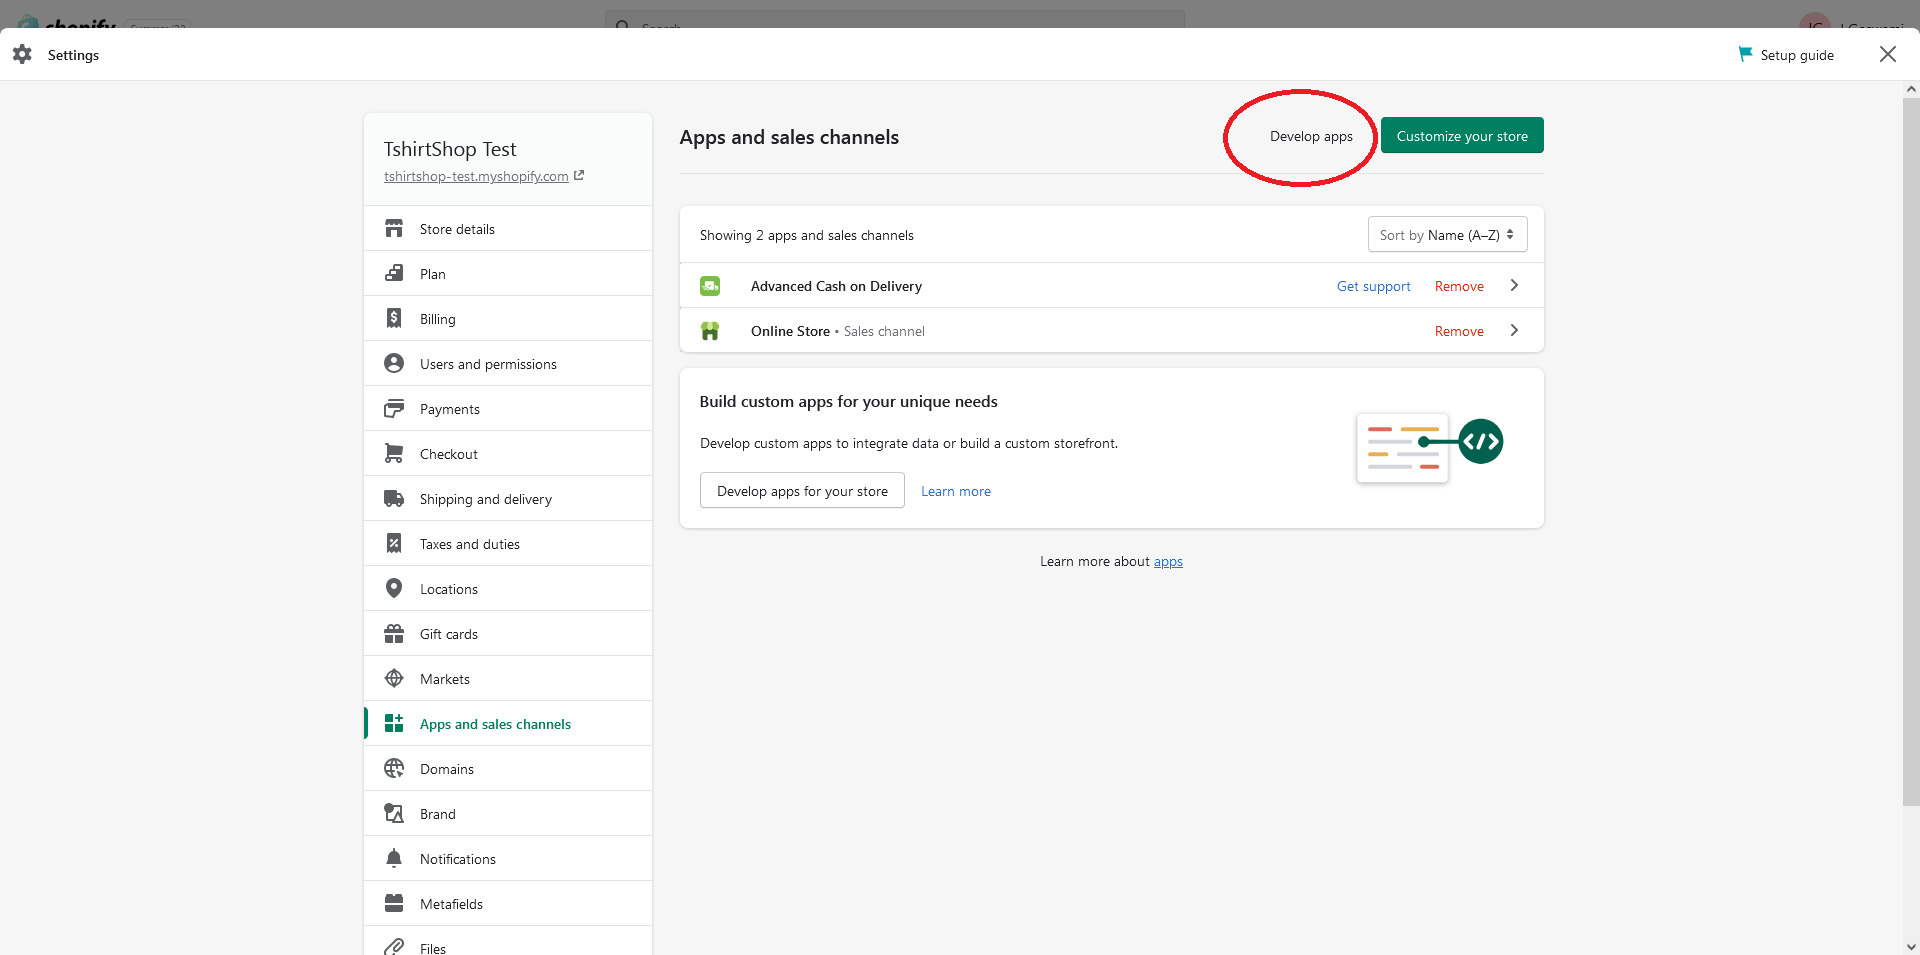The height and width of the screenshot is (955, 1920).
Task: Click the Gift cards gift icon
Action: [x=394, y=633]
